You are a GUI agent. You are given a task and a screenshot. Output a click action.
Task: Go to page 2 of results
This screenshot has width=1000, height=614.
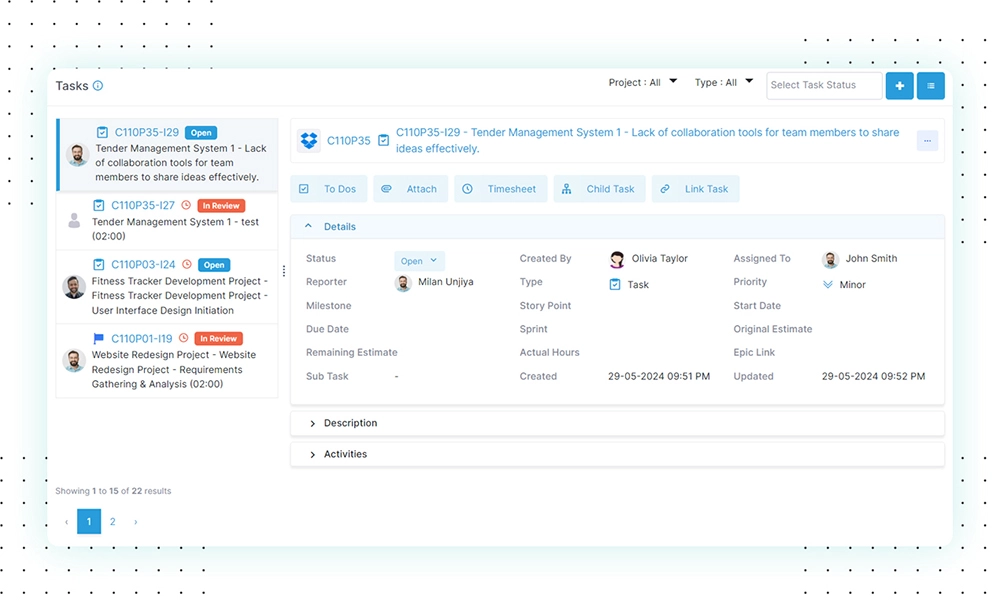pyautogui.click(x=113, y=522)
